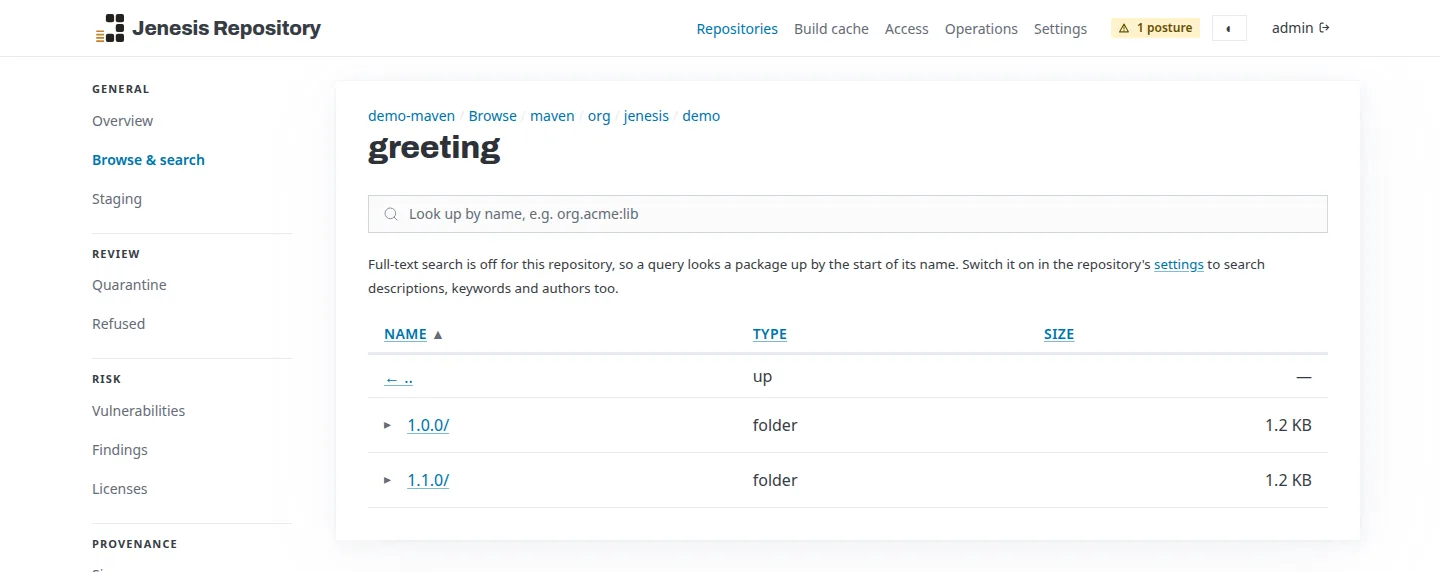This screenshot has height=572, width=1440.
Task: Go to jenesis breadcrumb
Action: (x=646, y=116)
